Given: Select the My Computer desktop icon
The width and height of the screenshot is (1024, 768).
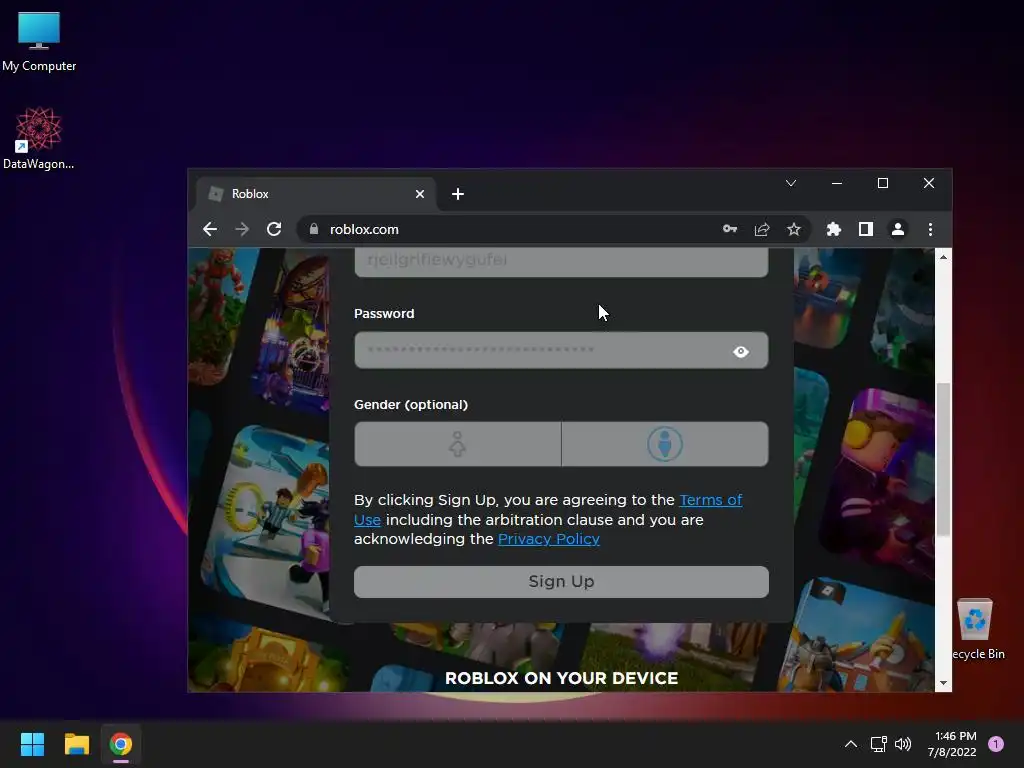Looking at the screenshot, I should (39, 42).
